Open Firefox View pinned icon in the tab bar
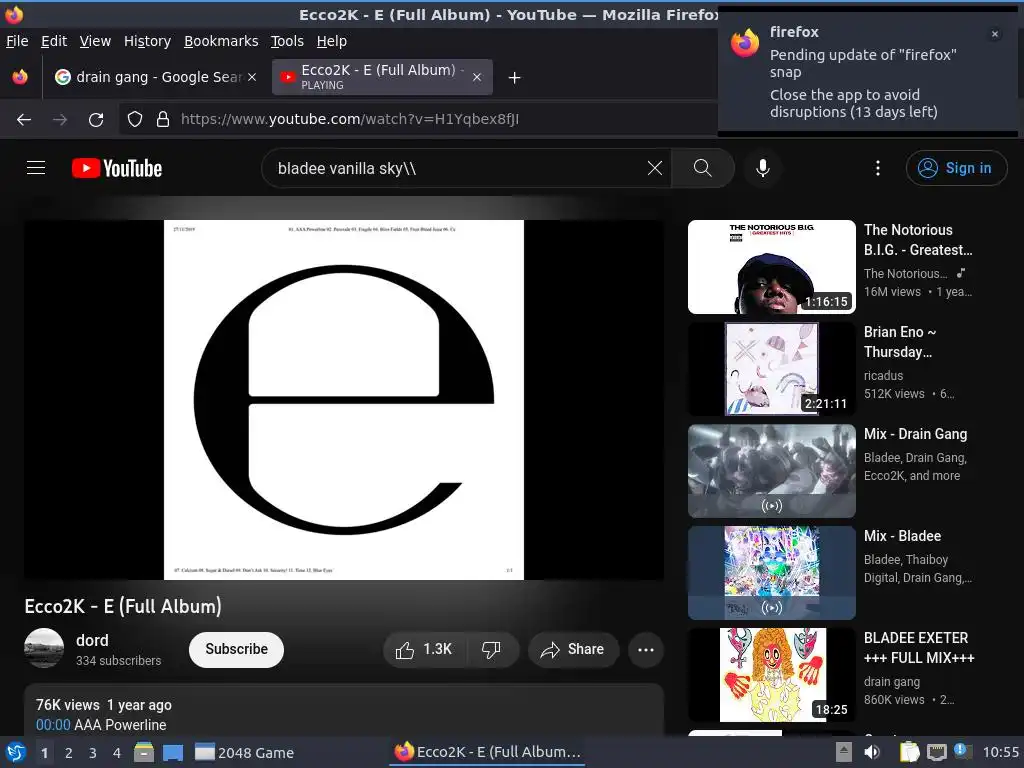Image resolution: width=1024 pixels, height=768 pixels. coord(20,77)
